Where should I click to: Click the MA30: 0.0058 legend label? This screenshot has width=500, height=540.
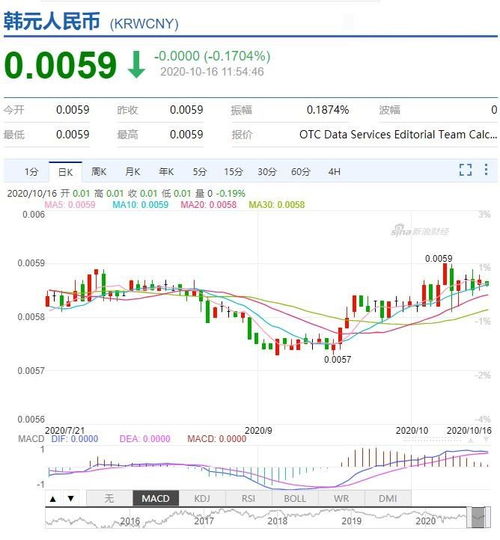[x=277, y=205]
